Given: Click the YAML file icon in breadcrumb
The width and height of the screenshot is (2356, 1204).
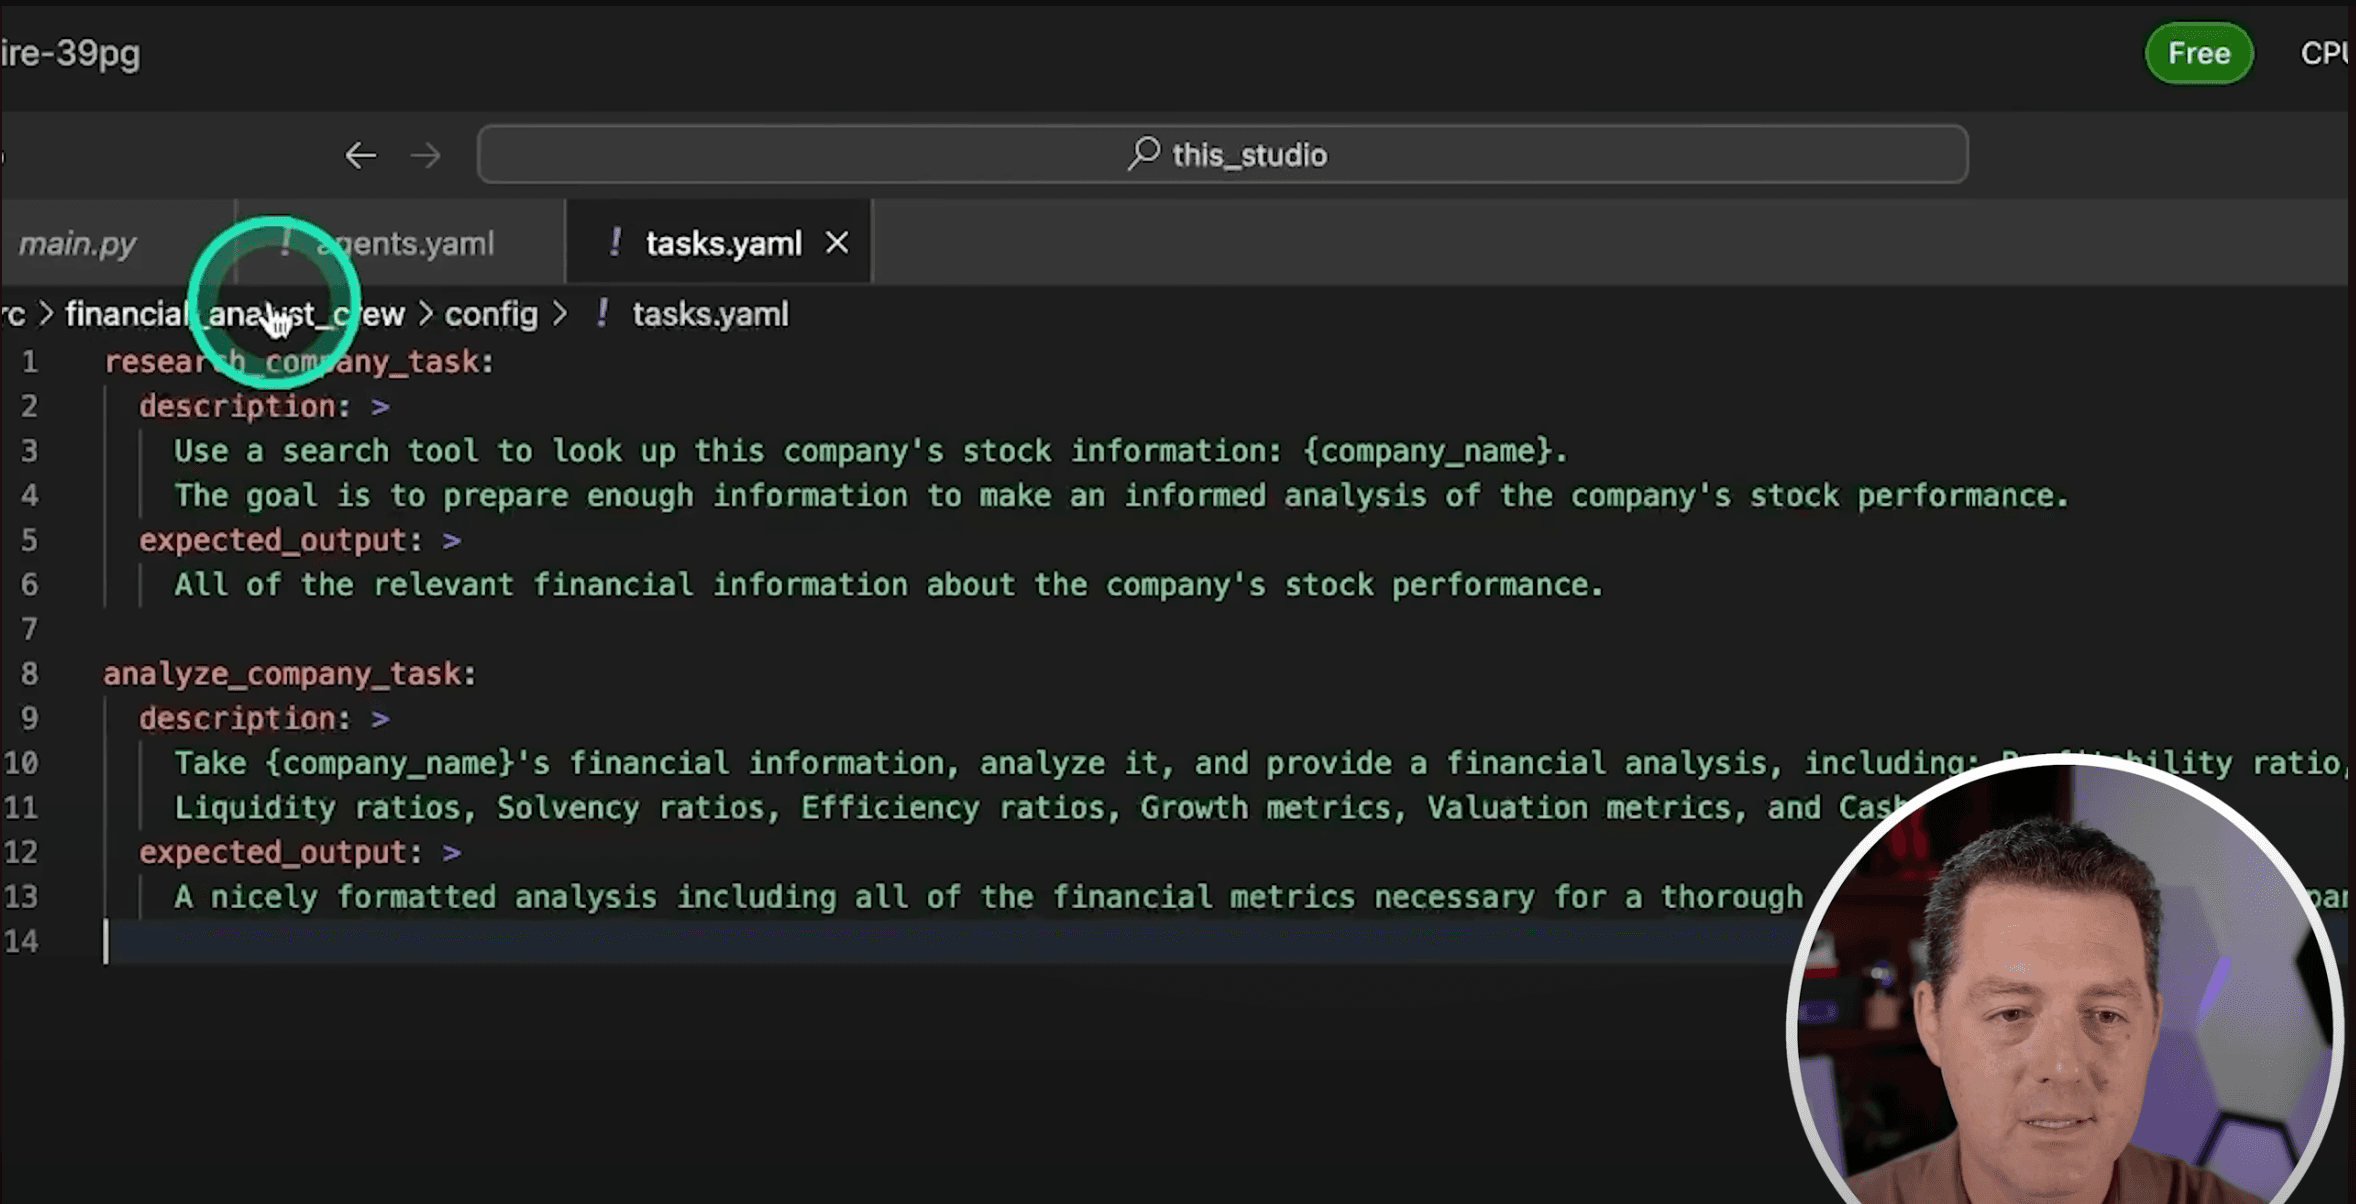Looking at the screenshot, I should pyautogui.click(x=602, y=314).
